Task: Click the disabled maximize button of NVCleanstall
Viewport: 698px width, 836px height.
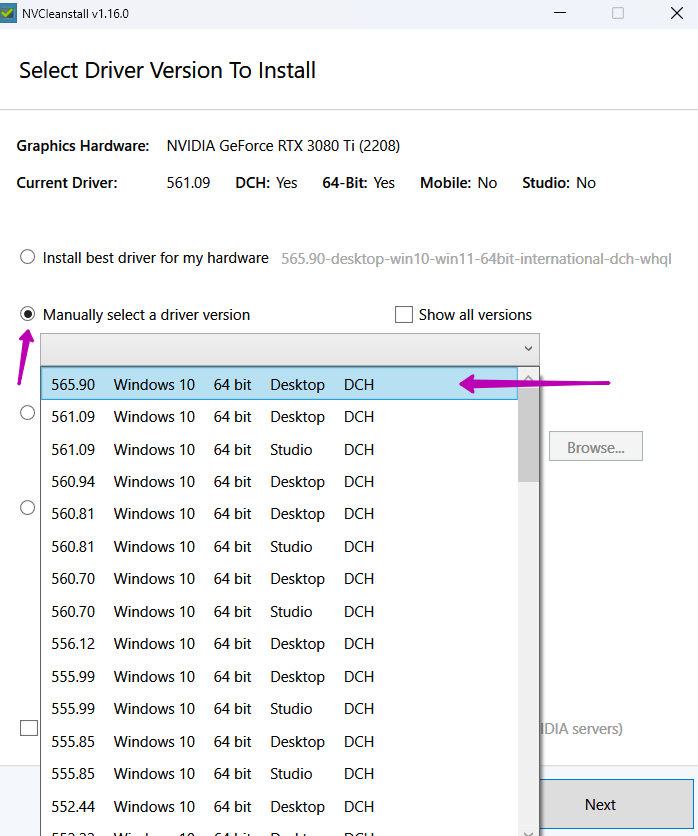Action: 618,13
